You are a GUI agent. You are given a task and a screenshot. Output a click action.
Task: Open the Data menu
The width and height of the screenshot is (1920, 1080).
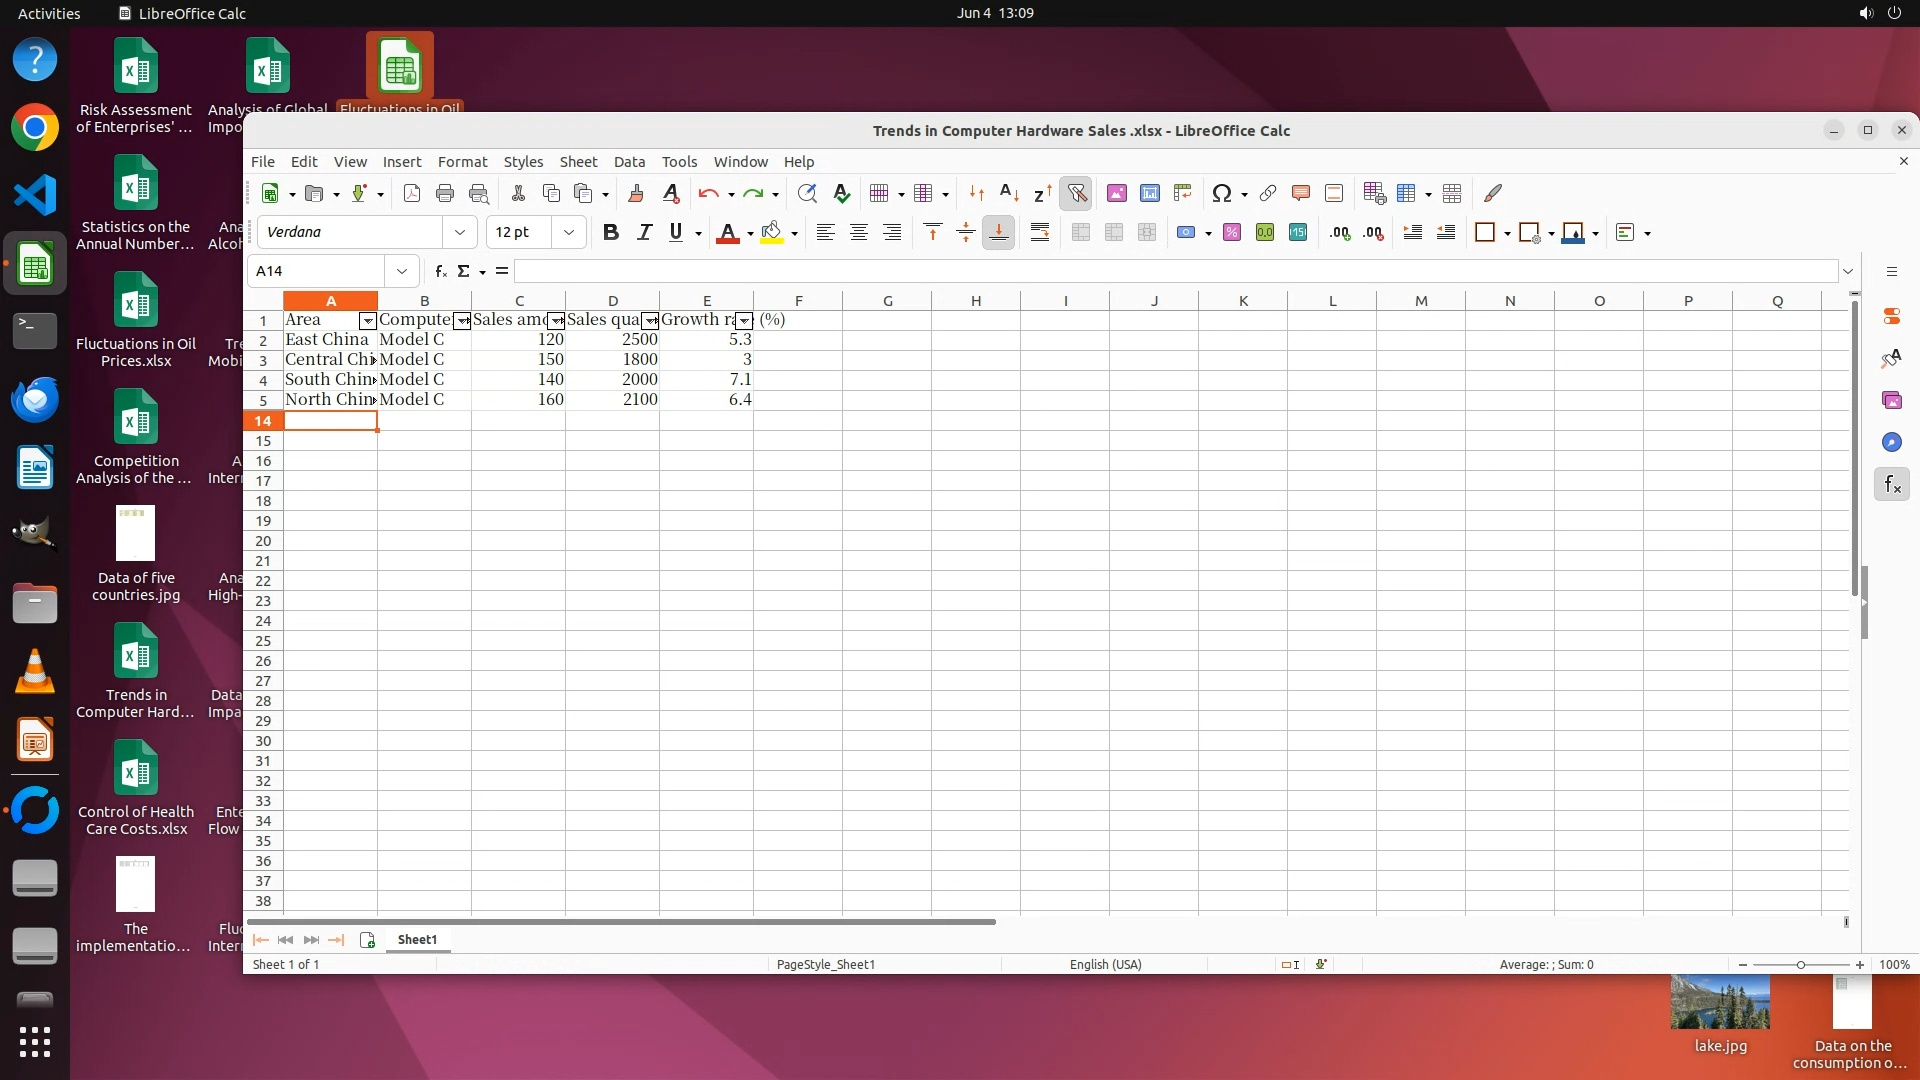click(x=629, y=162)
